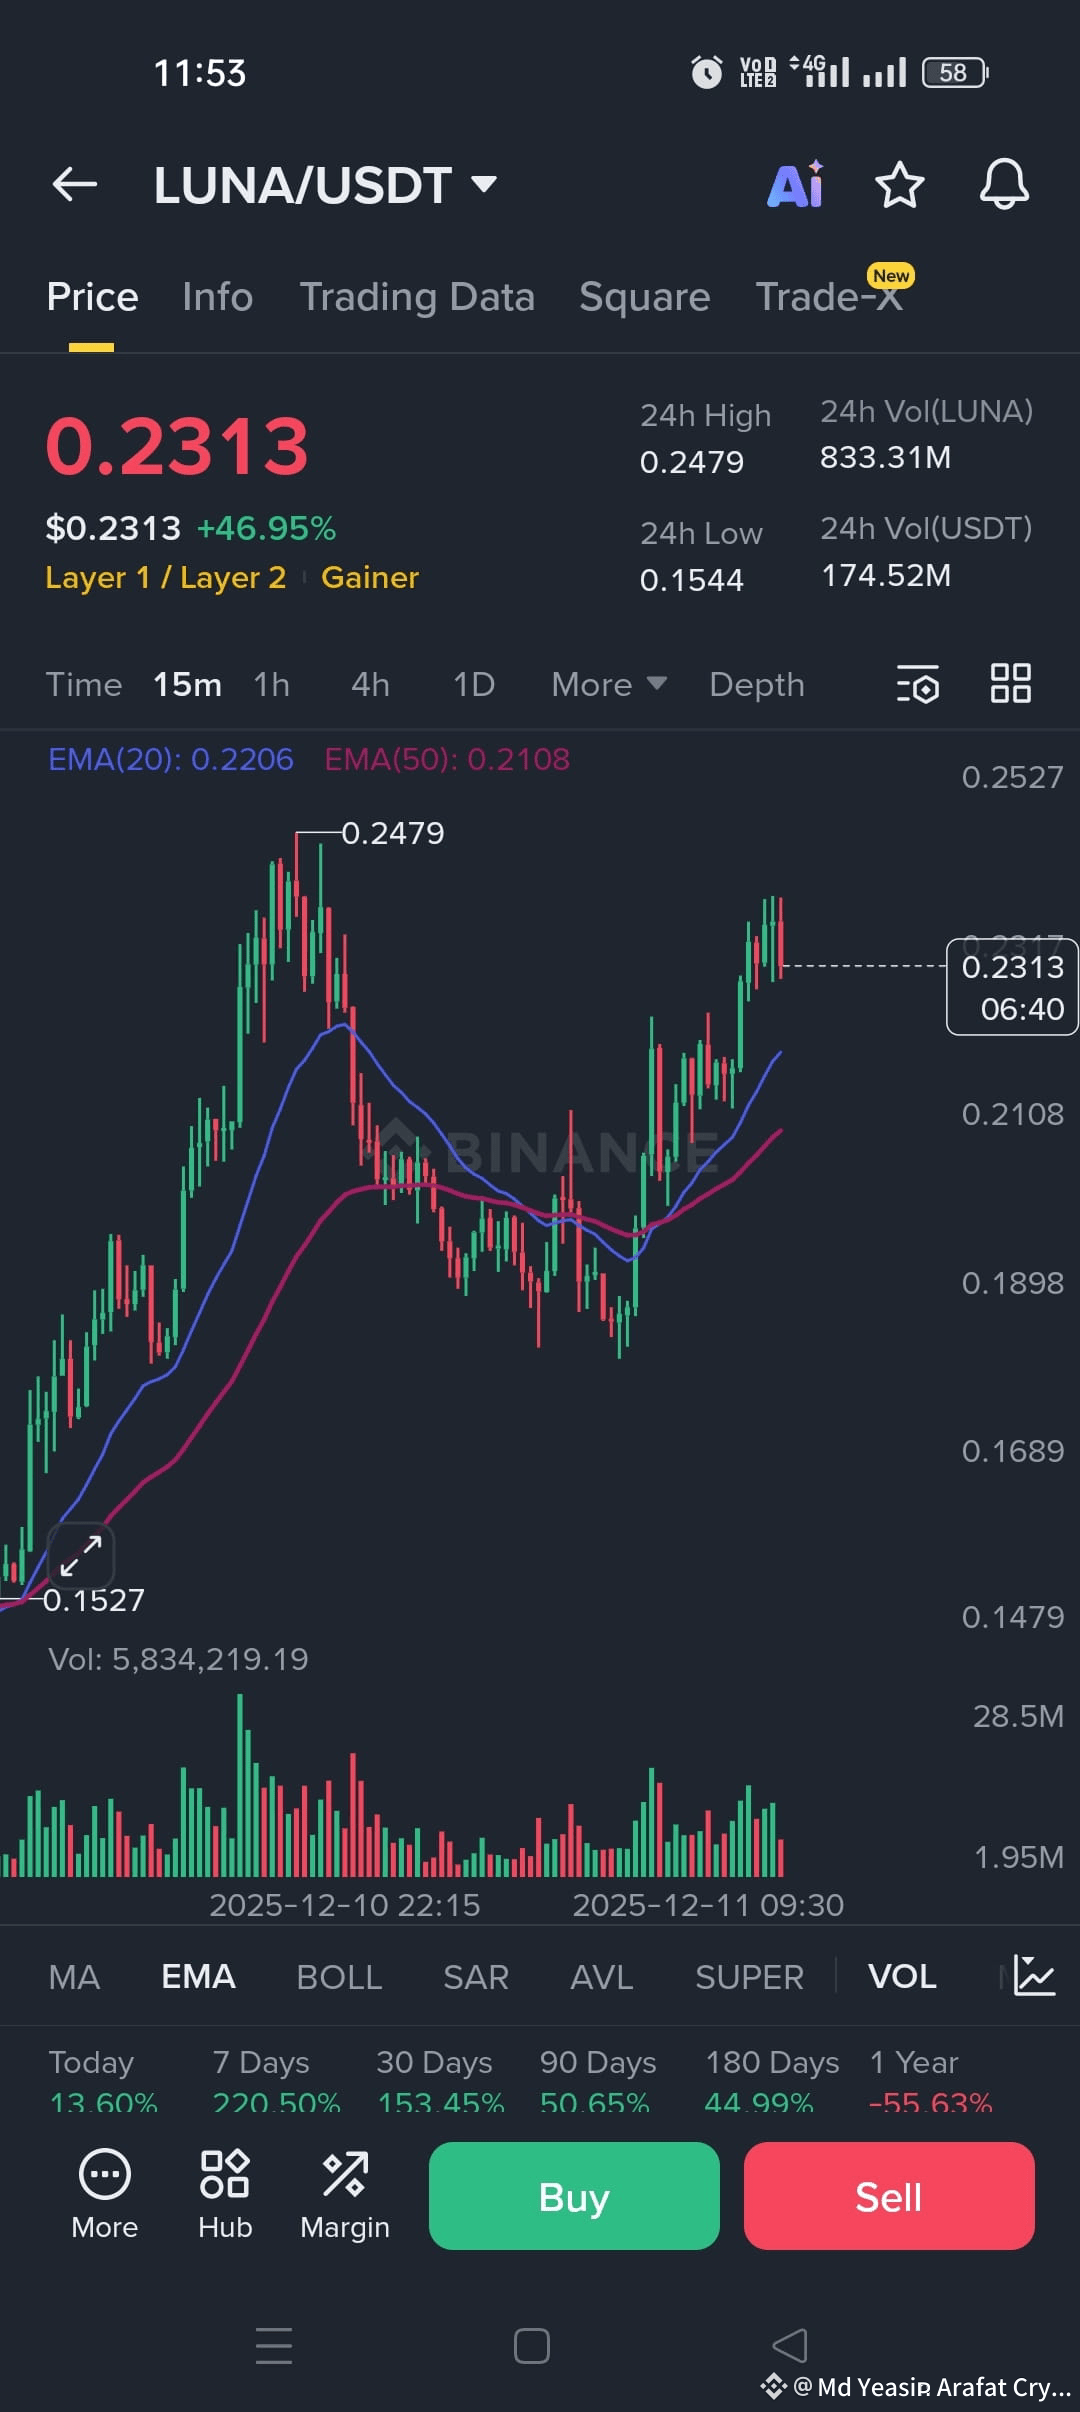
Task: Tap the Android recent apps button
Action: [274, 2345]
